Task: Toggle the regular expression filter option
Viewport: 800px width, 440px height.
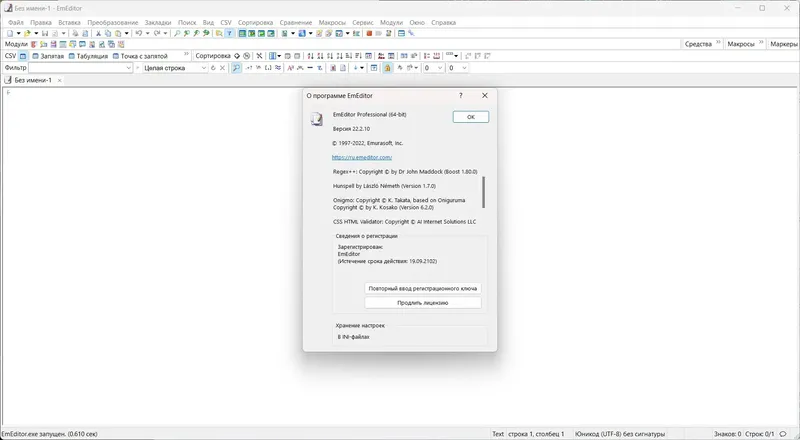Action: coord(249,68)
